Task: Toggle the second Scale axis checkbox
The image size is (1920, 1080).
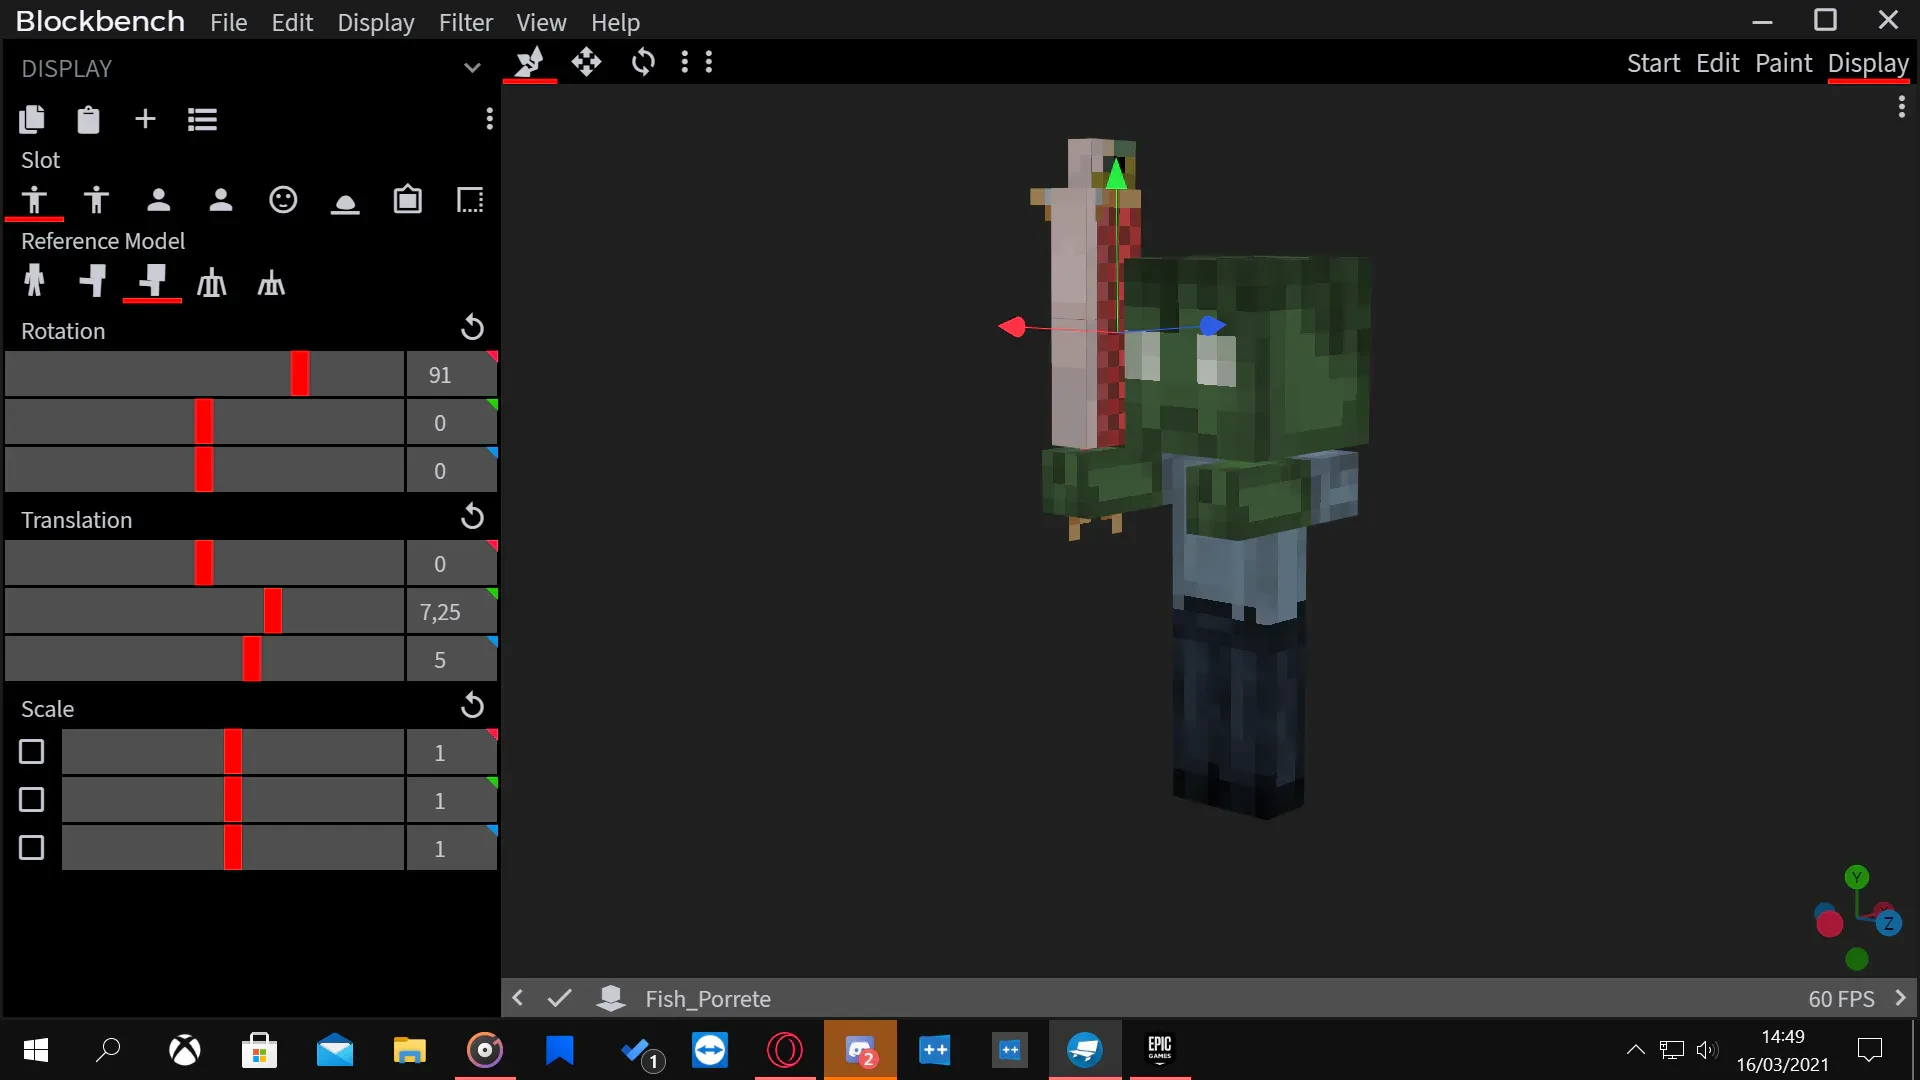Action: coord(32,799)
